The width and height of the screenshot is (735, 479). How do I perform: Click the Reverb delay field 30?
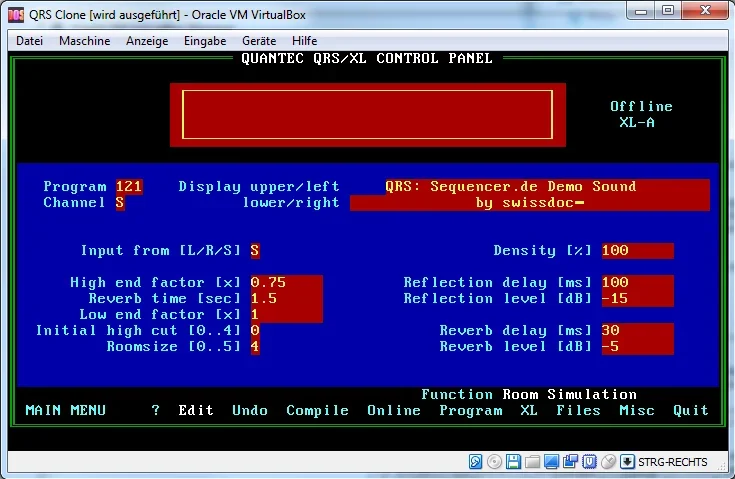638,330
